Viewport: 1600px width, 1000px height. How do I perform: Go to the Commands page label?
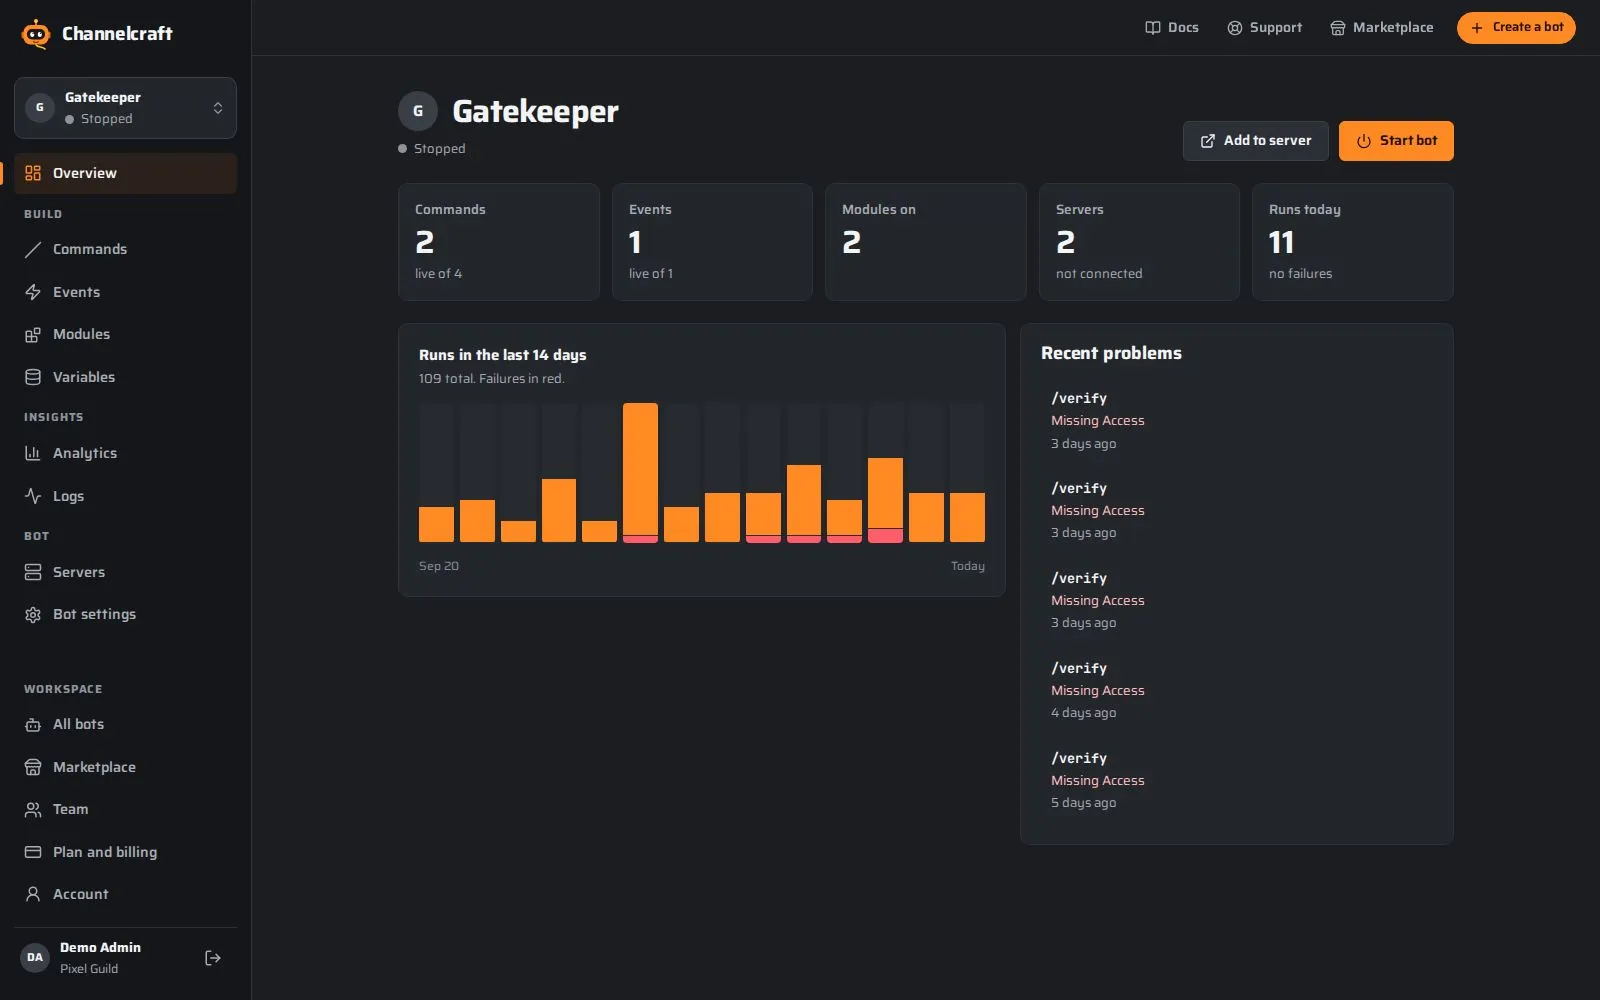click(x=90, y=249)
